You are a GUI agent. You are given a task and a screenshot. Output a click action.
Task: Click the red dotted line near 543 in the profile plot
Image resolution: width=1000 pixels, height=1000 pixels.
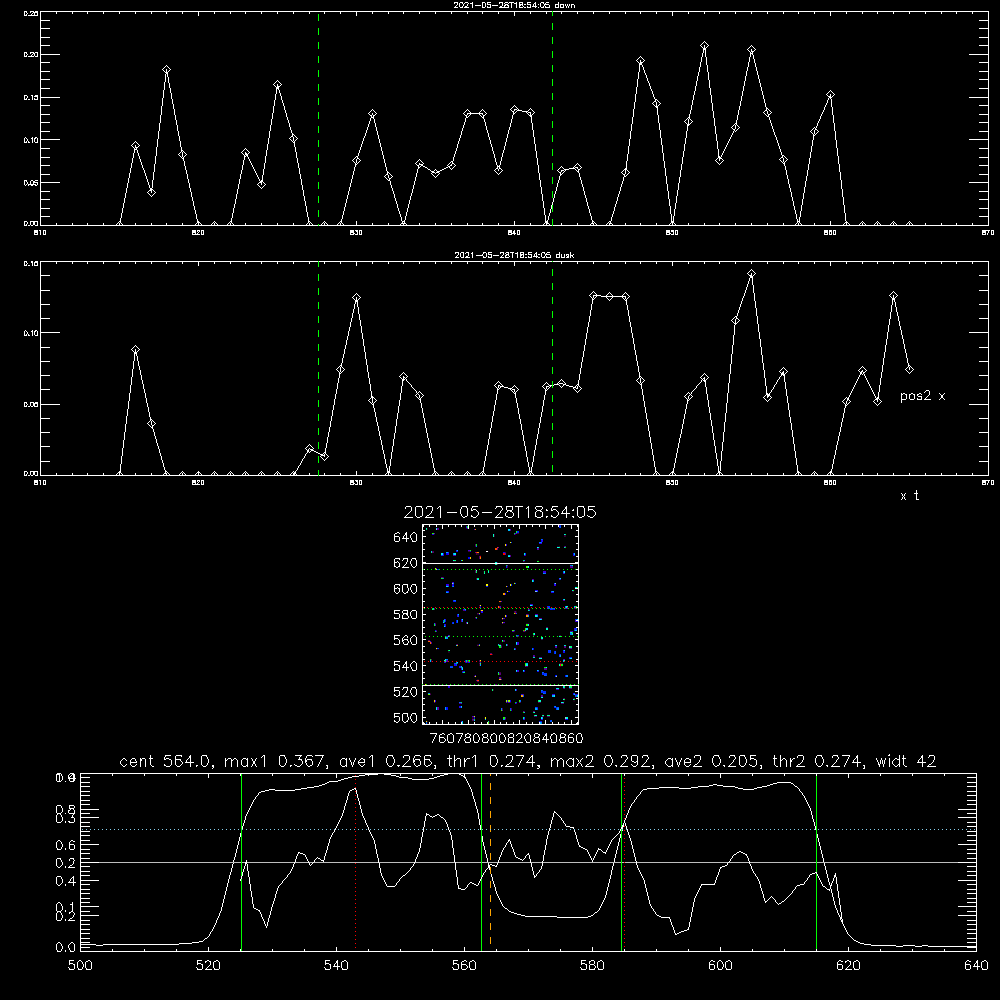pos(356,861)
